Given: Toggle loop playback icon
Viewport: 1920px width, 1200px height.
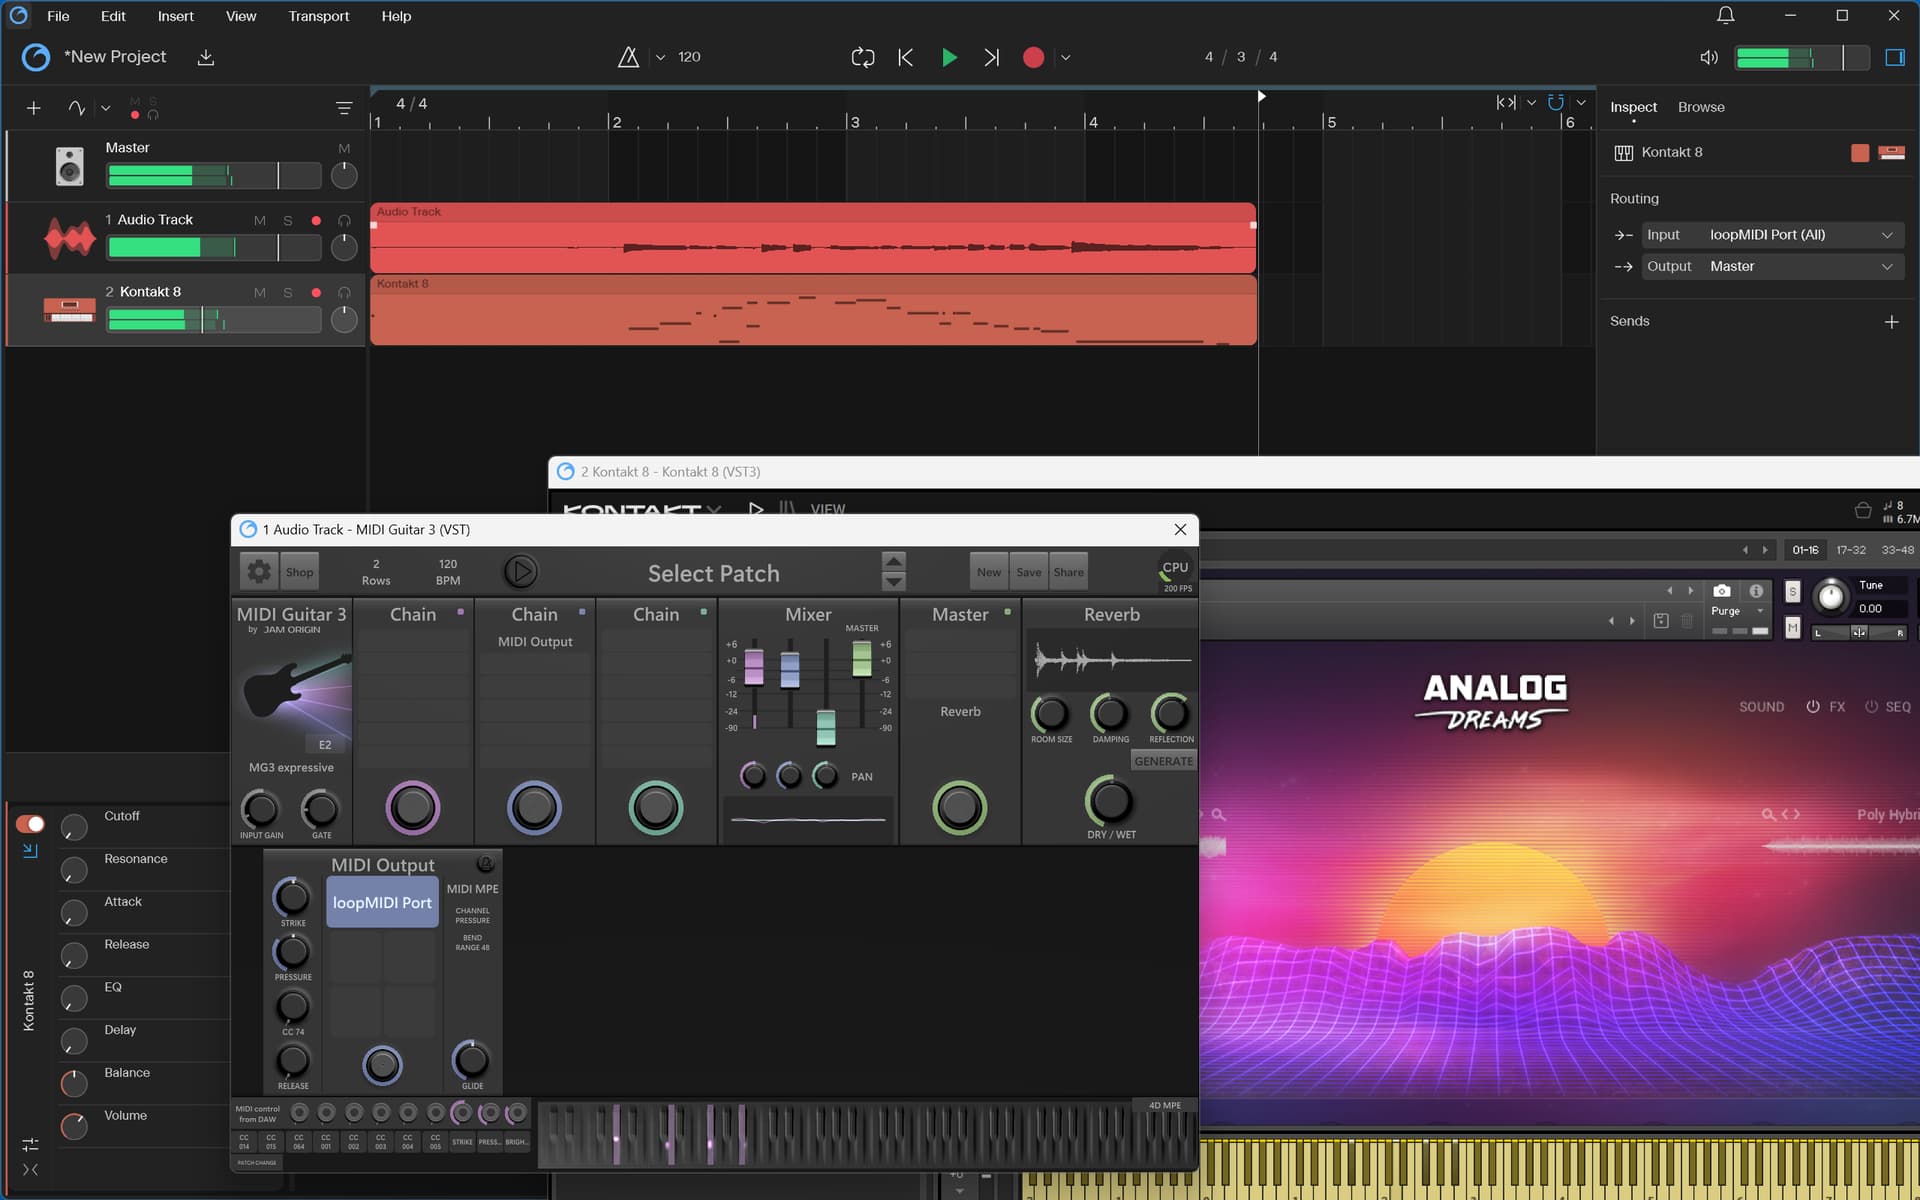Looking at the screenshot, I should coord(862,57).
